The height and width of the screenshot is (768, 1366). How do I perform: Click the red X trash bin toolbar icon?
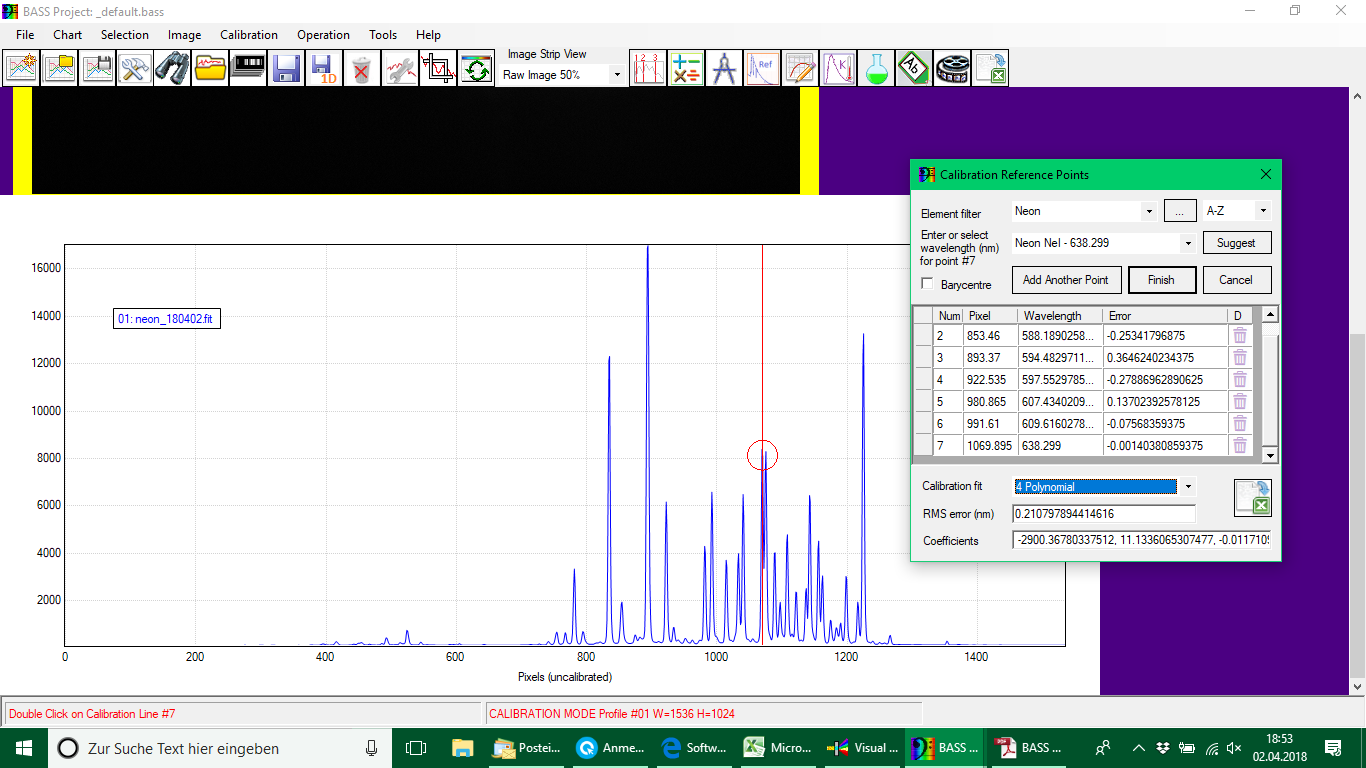coord(362,69)
